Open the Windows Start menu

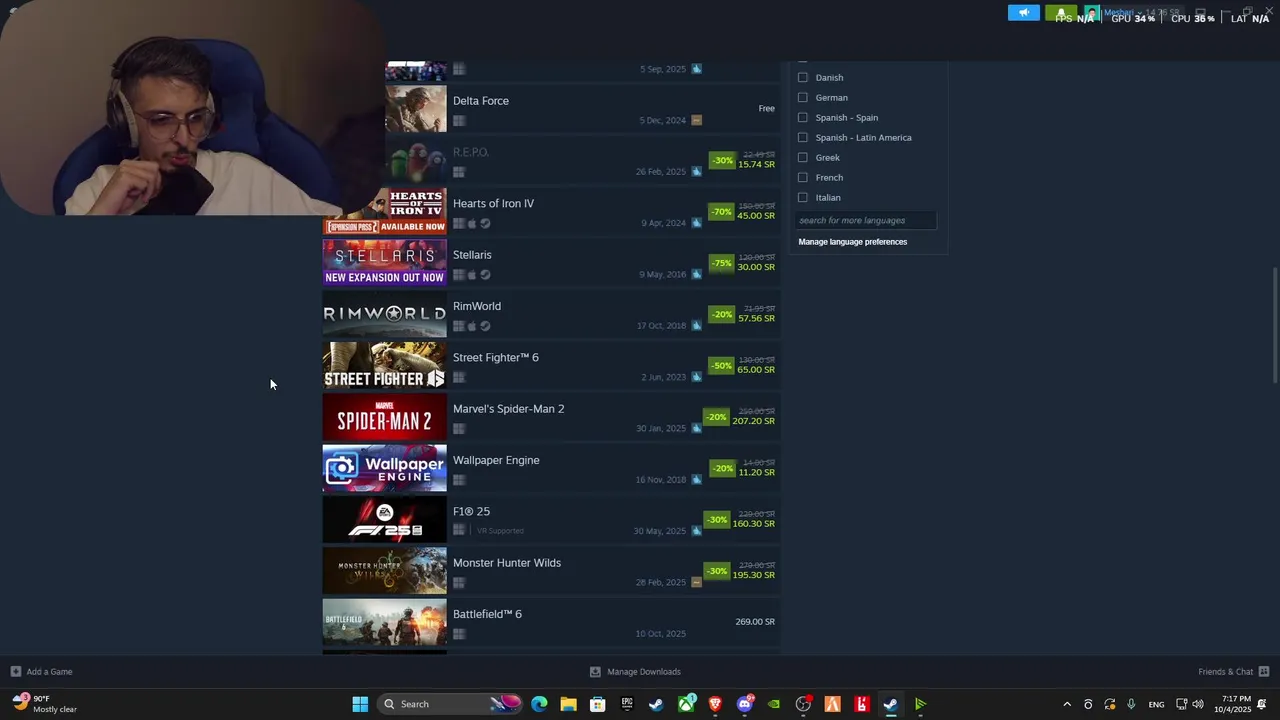[x=360, y=704]
